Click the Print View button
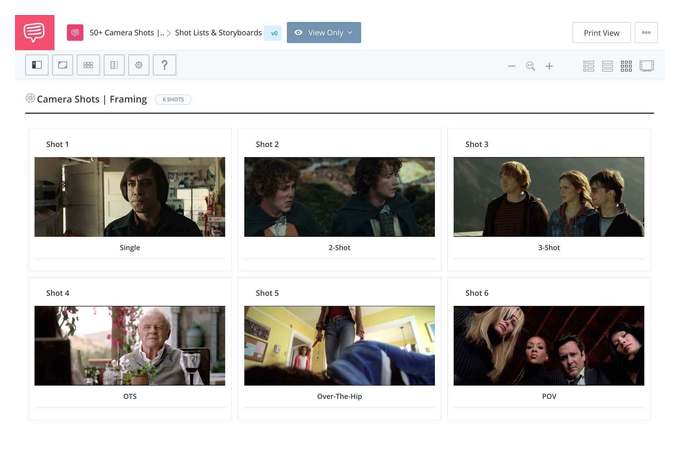Screen dimensions: 680x449 (x=602, y=33)
